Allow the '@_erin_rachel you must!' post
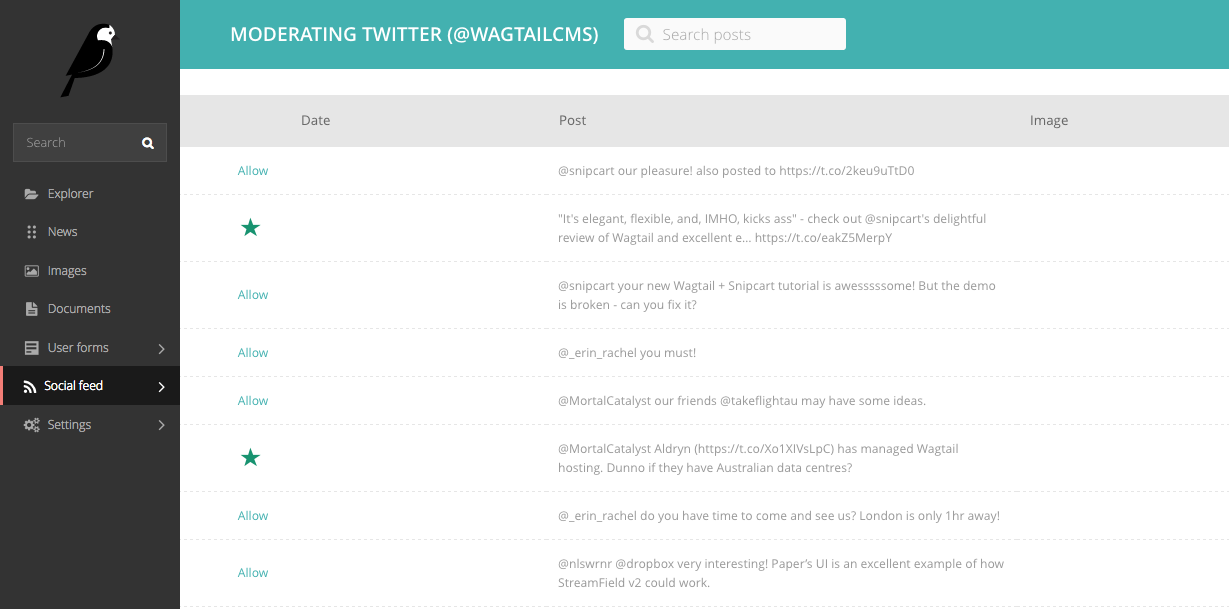 (253, 353)
